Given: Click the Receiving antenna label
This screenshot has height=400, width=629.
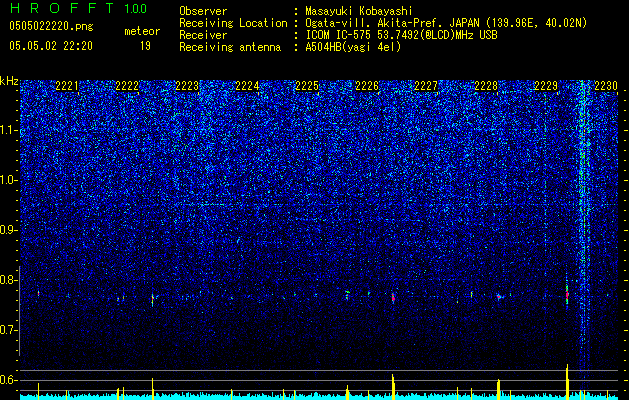Looking at the screenshot, I should pos(230,47).
